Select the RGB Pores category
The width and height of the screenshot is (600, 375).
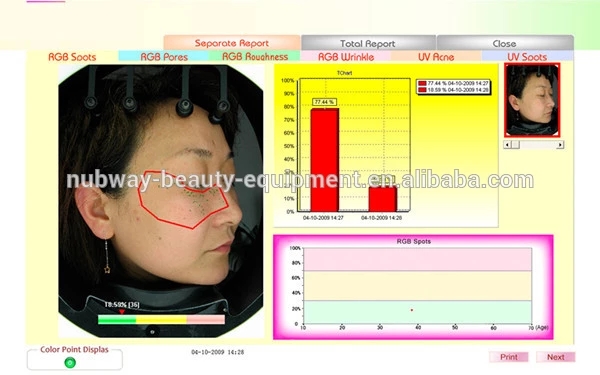point(164,57)
